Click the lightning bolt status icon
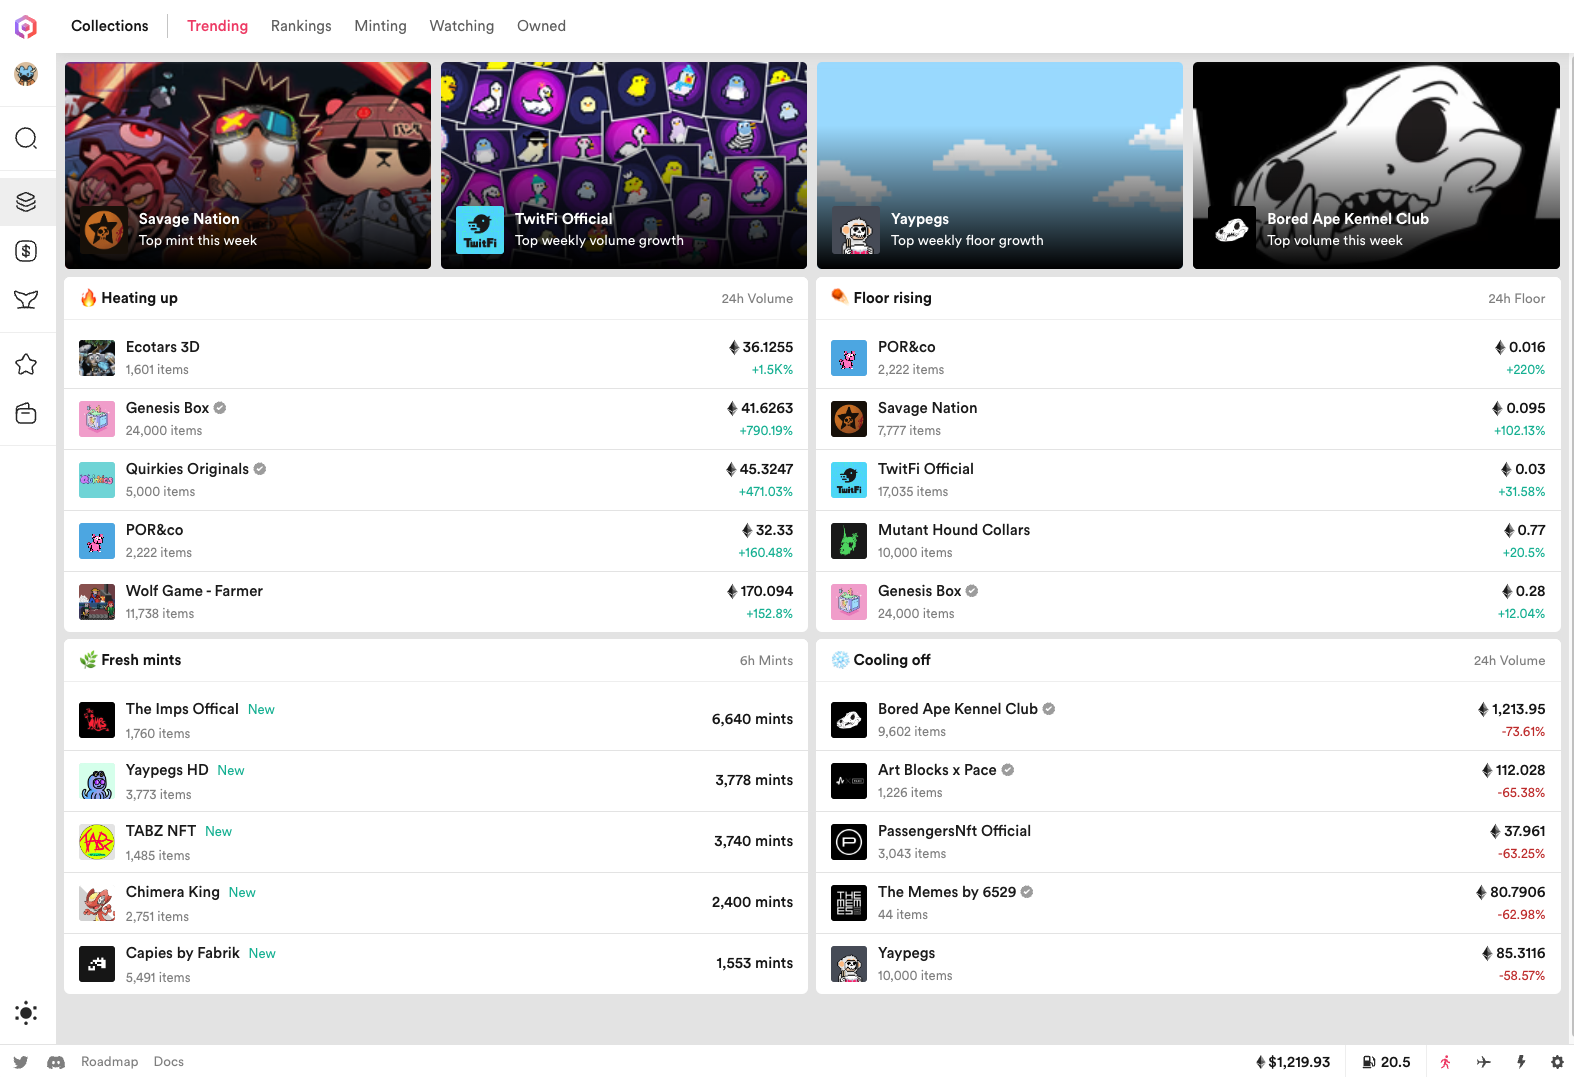The image size is (1574, 1077). pyautogui.click(x=1521, y=1062)
